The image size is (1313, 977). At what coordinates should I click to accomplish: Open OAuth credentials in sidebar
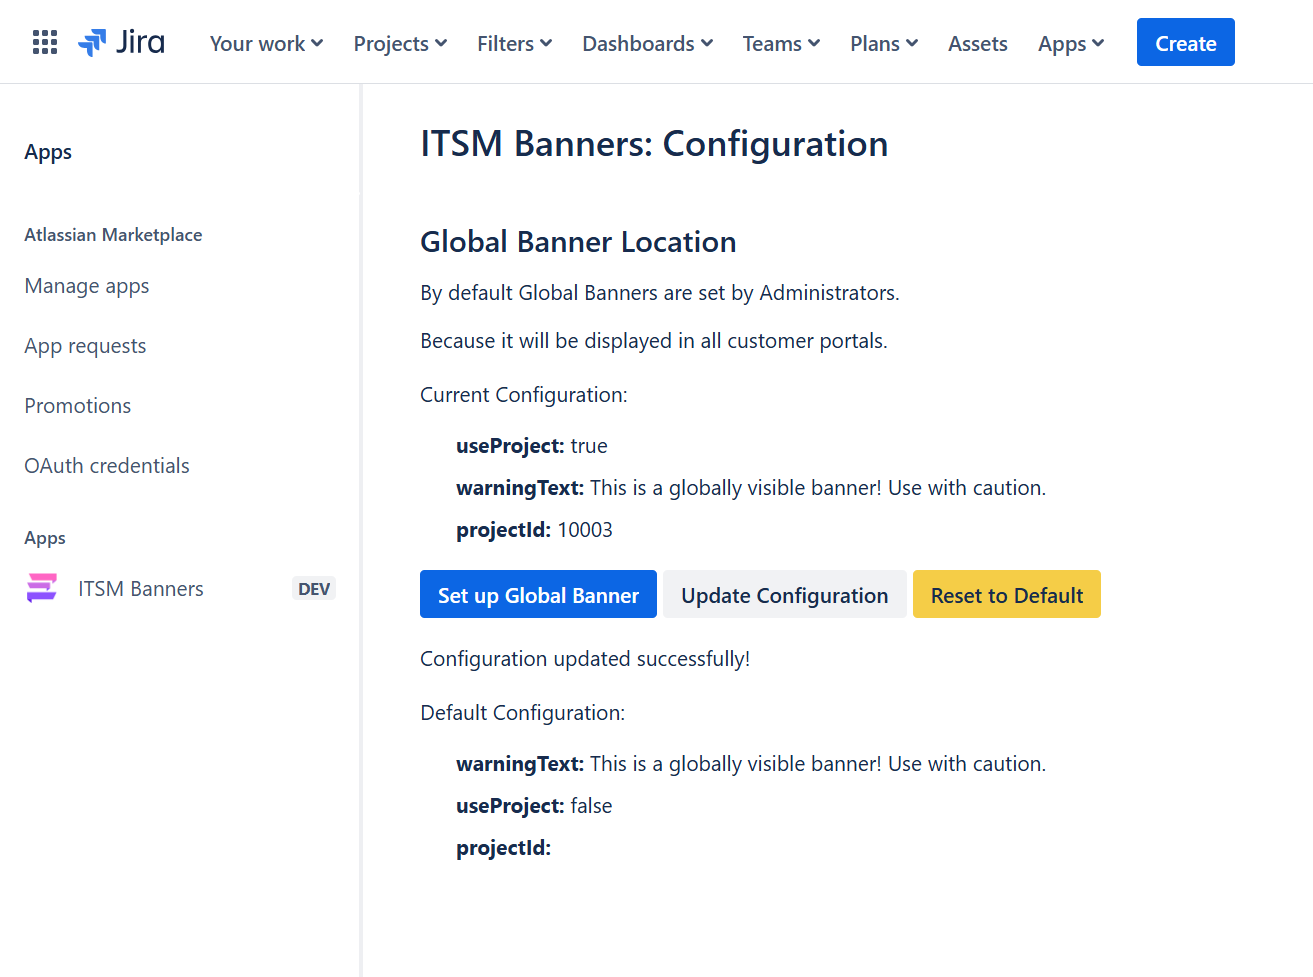point(107,466)
